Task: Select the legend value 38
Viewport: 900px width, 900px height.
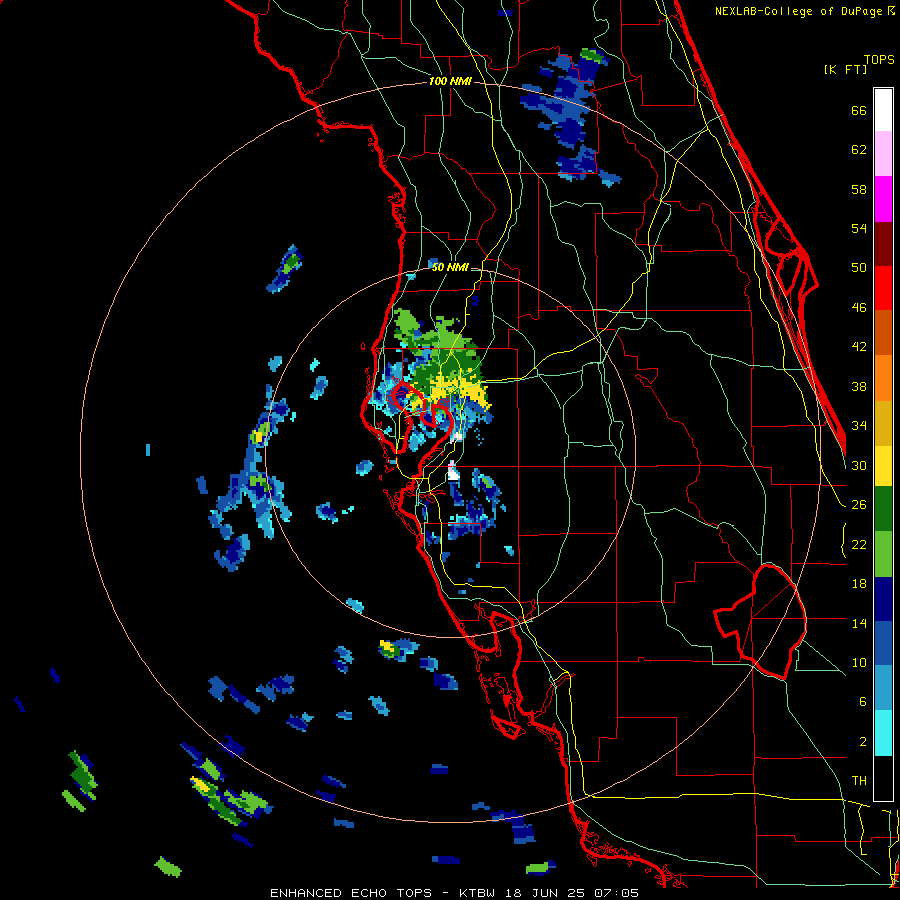Action: pyautogui.click(x=859, y=387)
